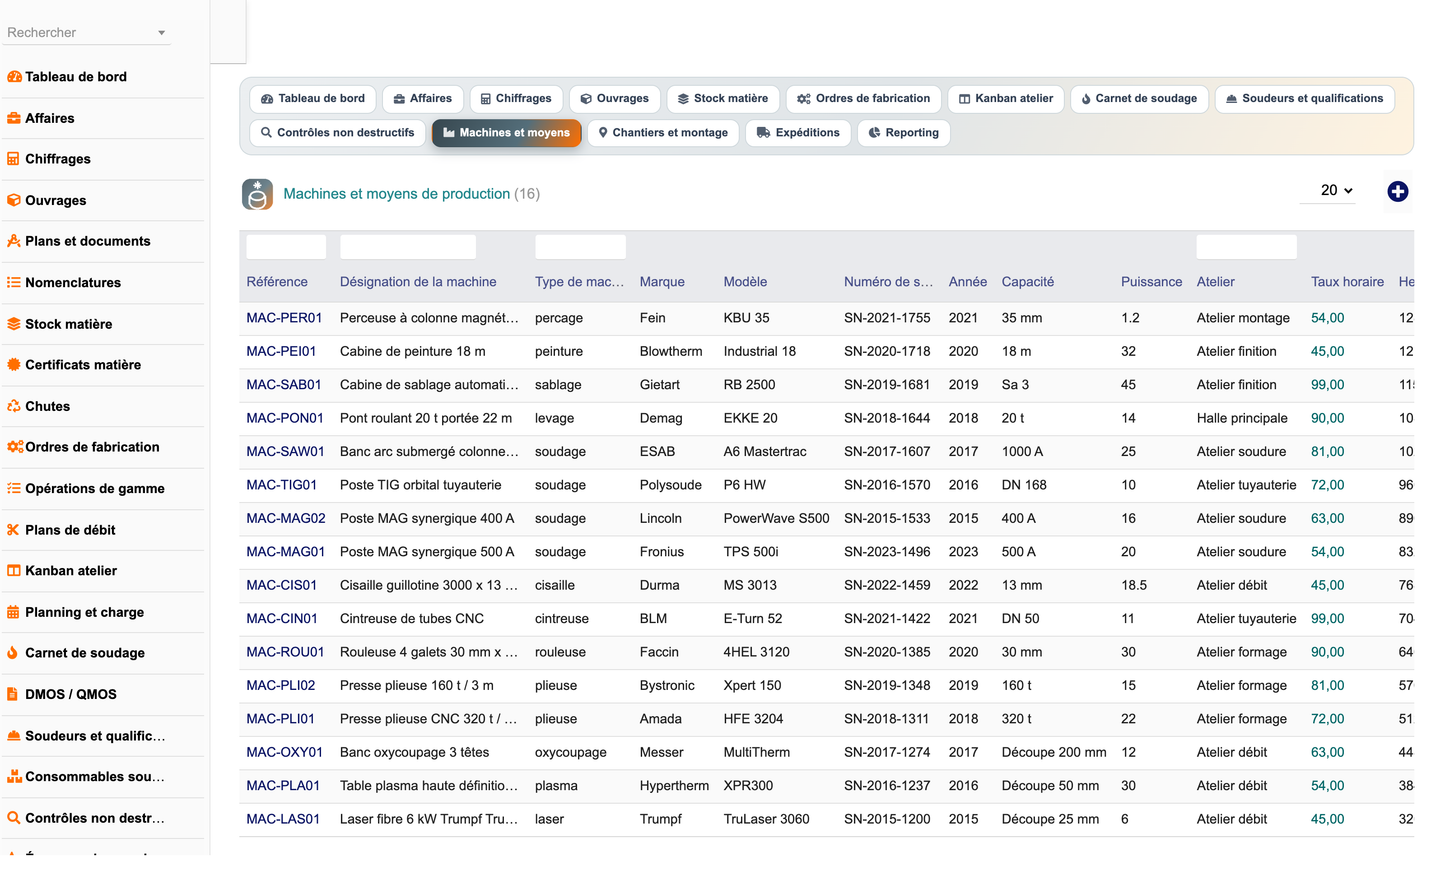Click the brand cell 'Hypertherm'
Screen dimensions: 1445x894
pos(674,786)
